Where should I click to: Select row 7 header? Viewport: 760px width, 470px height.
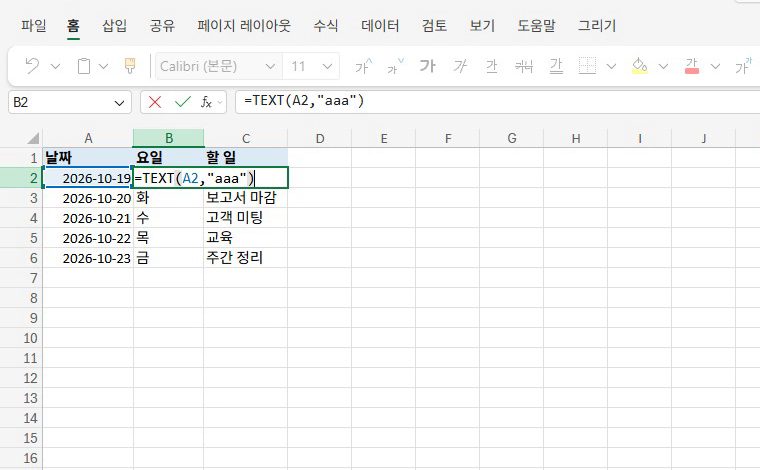pos(21,278)
